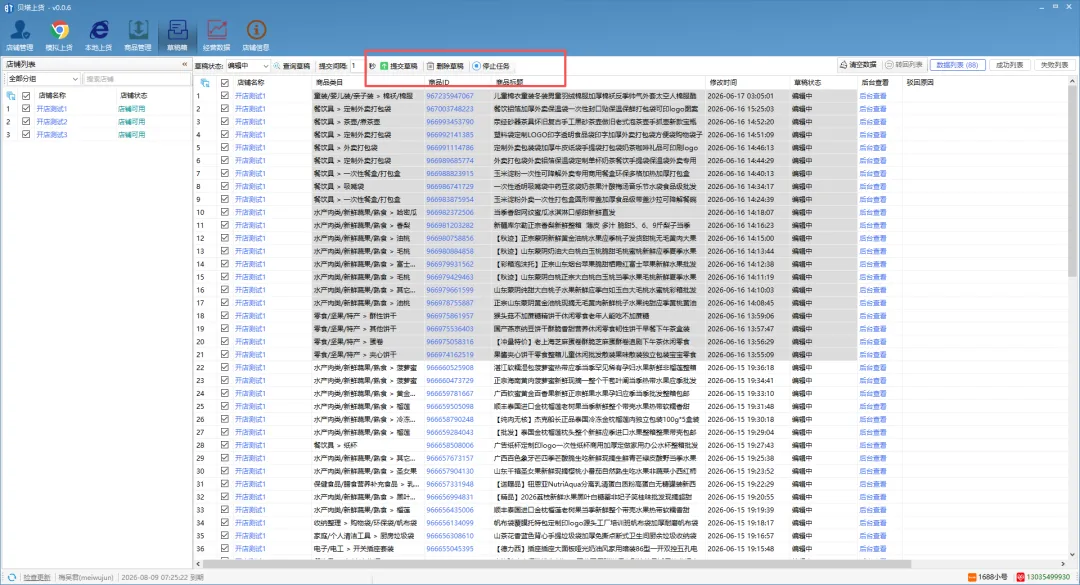Screen dimensions: 1080x585
Task: Click shop link 开店测试2 in shop list
Action: click(x=52, y=121)
